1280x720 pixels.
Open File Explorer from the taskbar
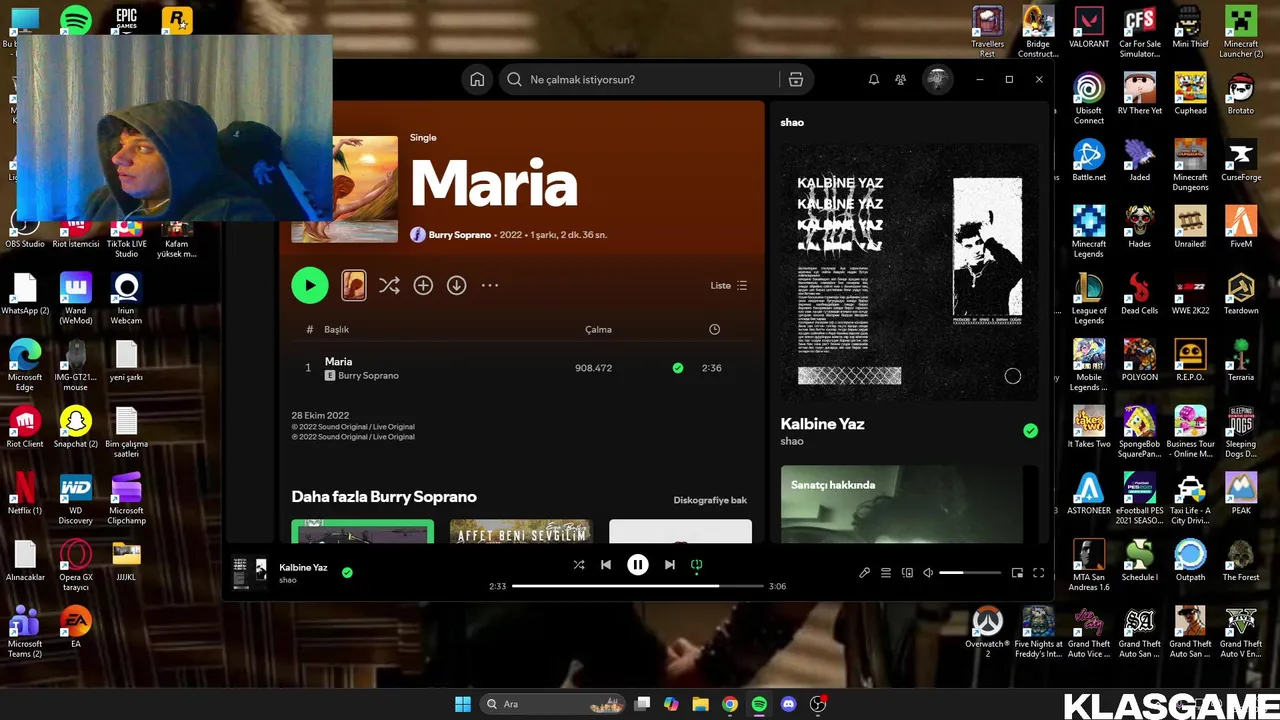tap(701, 704)
